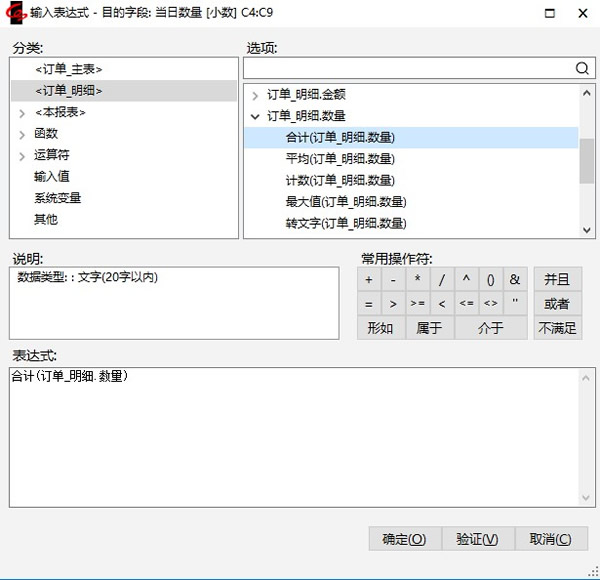The width and height of the screenshot is (600, 580).
Task: Choose 转文字(订单_明细.数量) option
Action: (x=346, y=223)
